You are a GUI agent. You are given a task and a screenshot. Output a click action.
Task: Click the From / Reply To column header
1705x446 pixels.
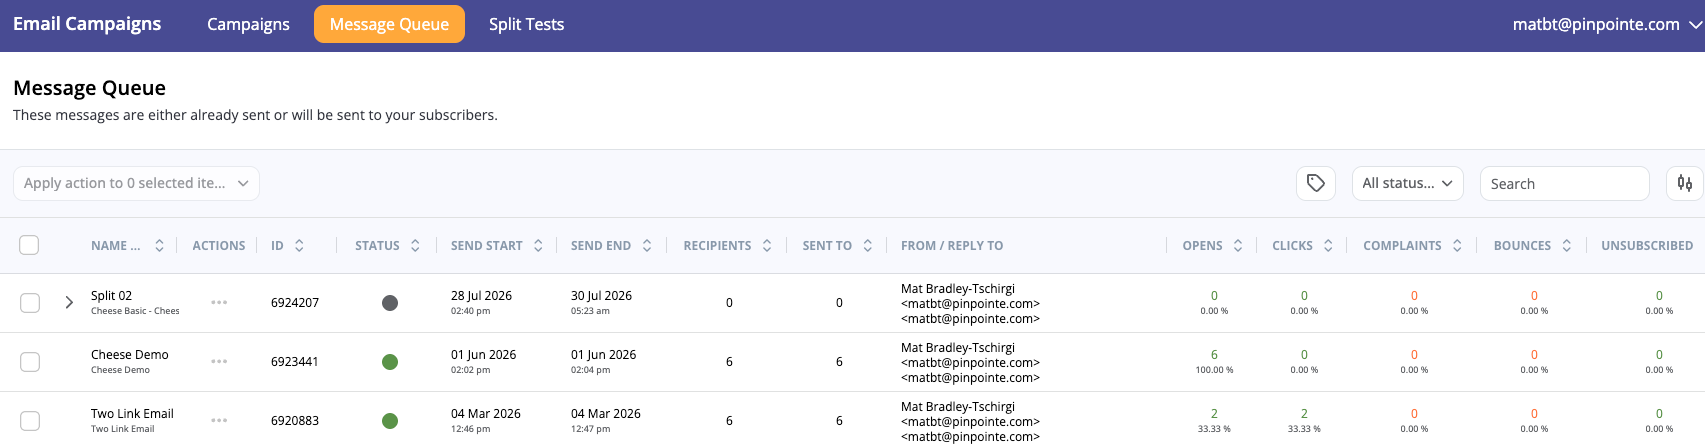(x=952, y=245)
